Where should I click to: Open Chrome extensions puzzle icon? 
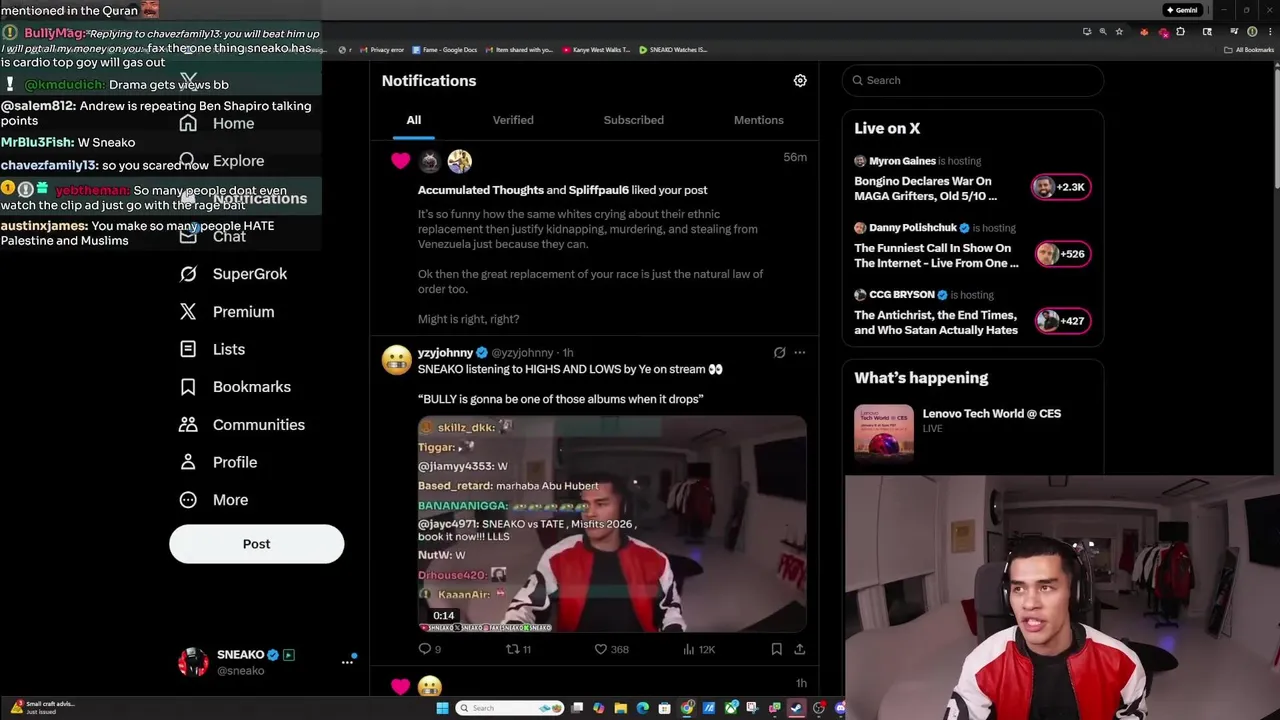tap(1180, 32)
